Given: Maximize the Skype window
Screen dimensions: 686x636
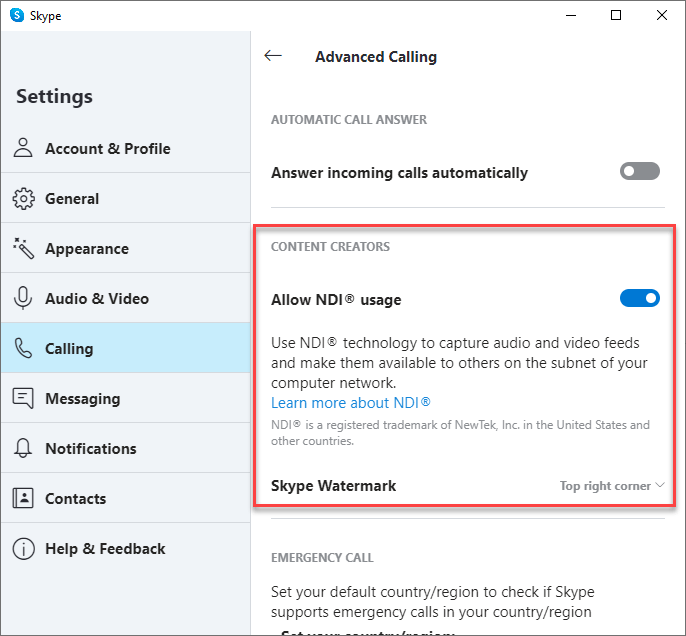Looking at the screenshot, I should [616, 15].
